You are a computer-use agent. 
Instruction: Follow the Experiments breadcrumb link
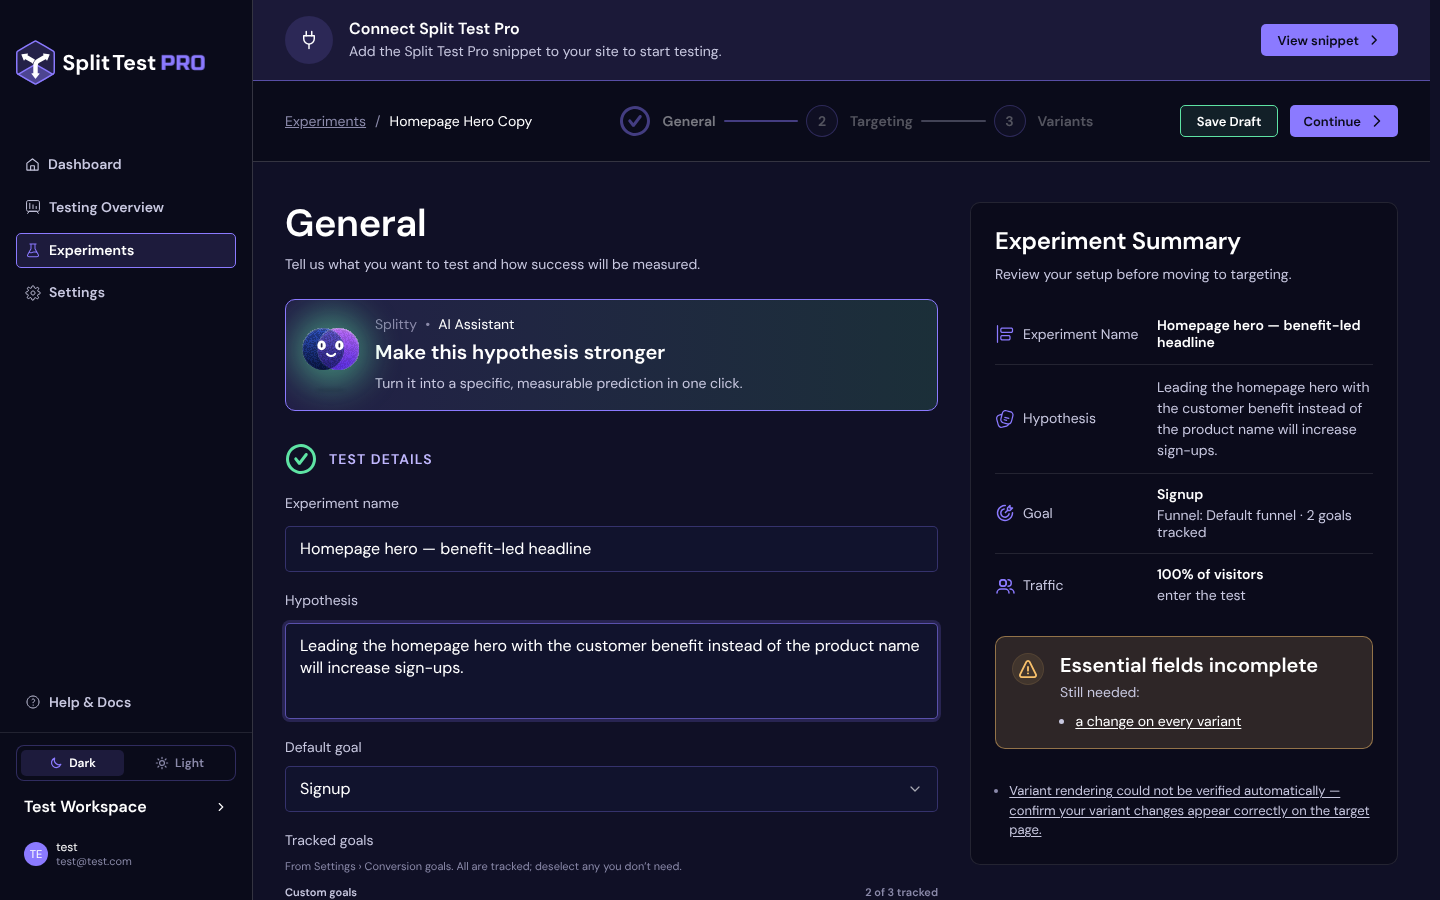tap(325, 121)
